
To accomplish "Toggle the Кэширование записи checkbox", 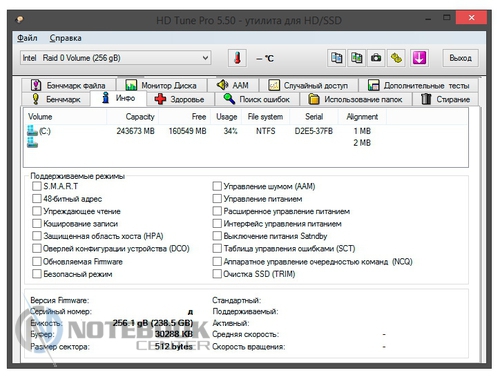I will (37, 223).
